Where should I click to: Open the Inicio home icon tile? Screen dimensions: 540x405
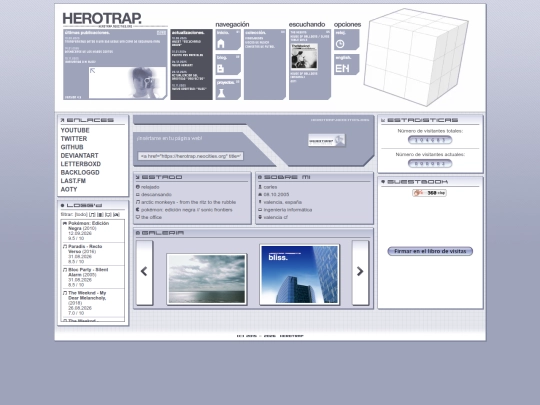(228, 40)
